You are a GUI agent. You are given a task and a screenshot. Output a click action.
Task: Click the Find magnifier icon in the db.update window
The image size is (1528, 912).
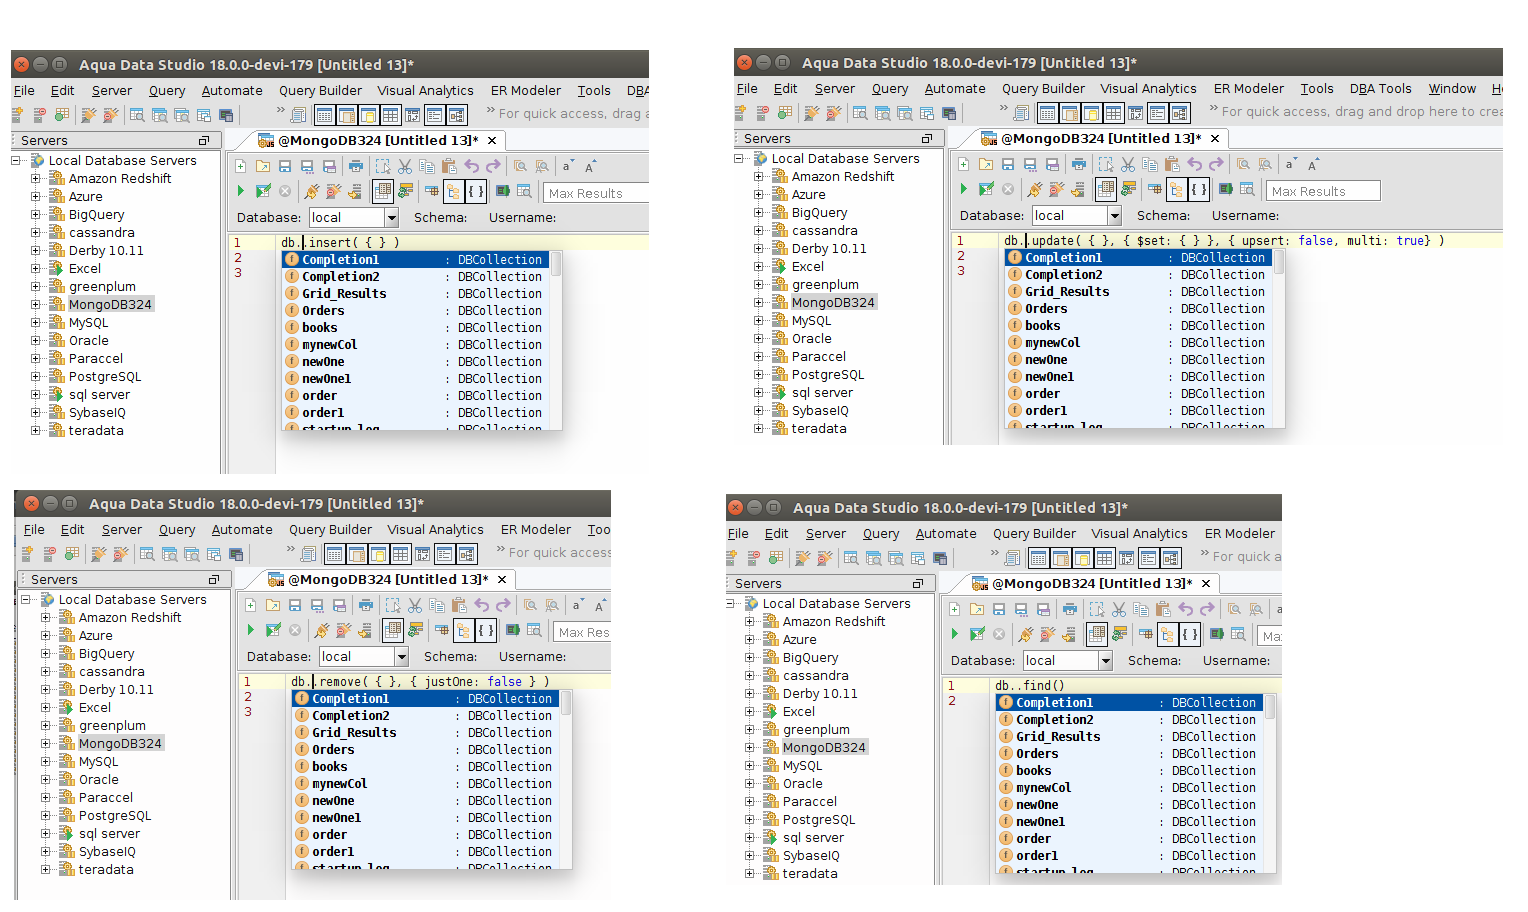(1243, 164)
